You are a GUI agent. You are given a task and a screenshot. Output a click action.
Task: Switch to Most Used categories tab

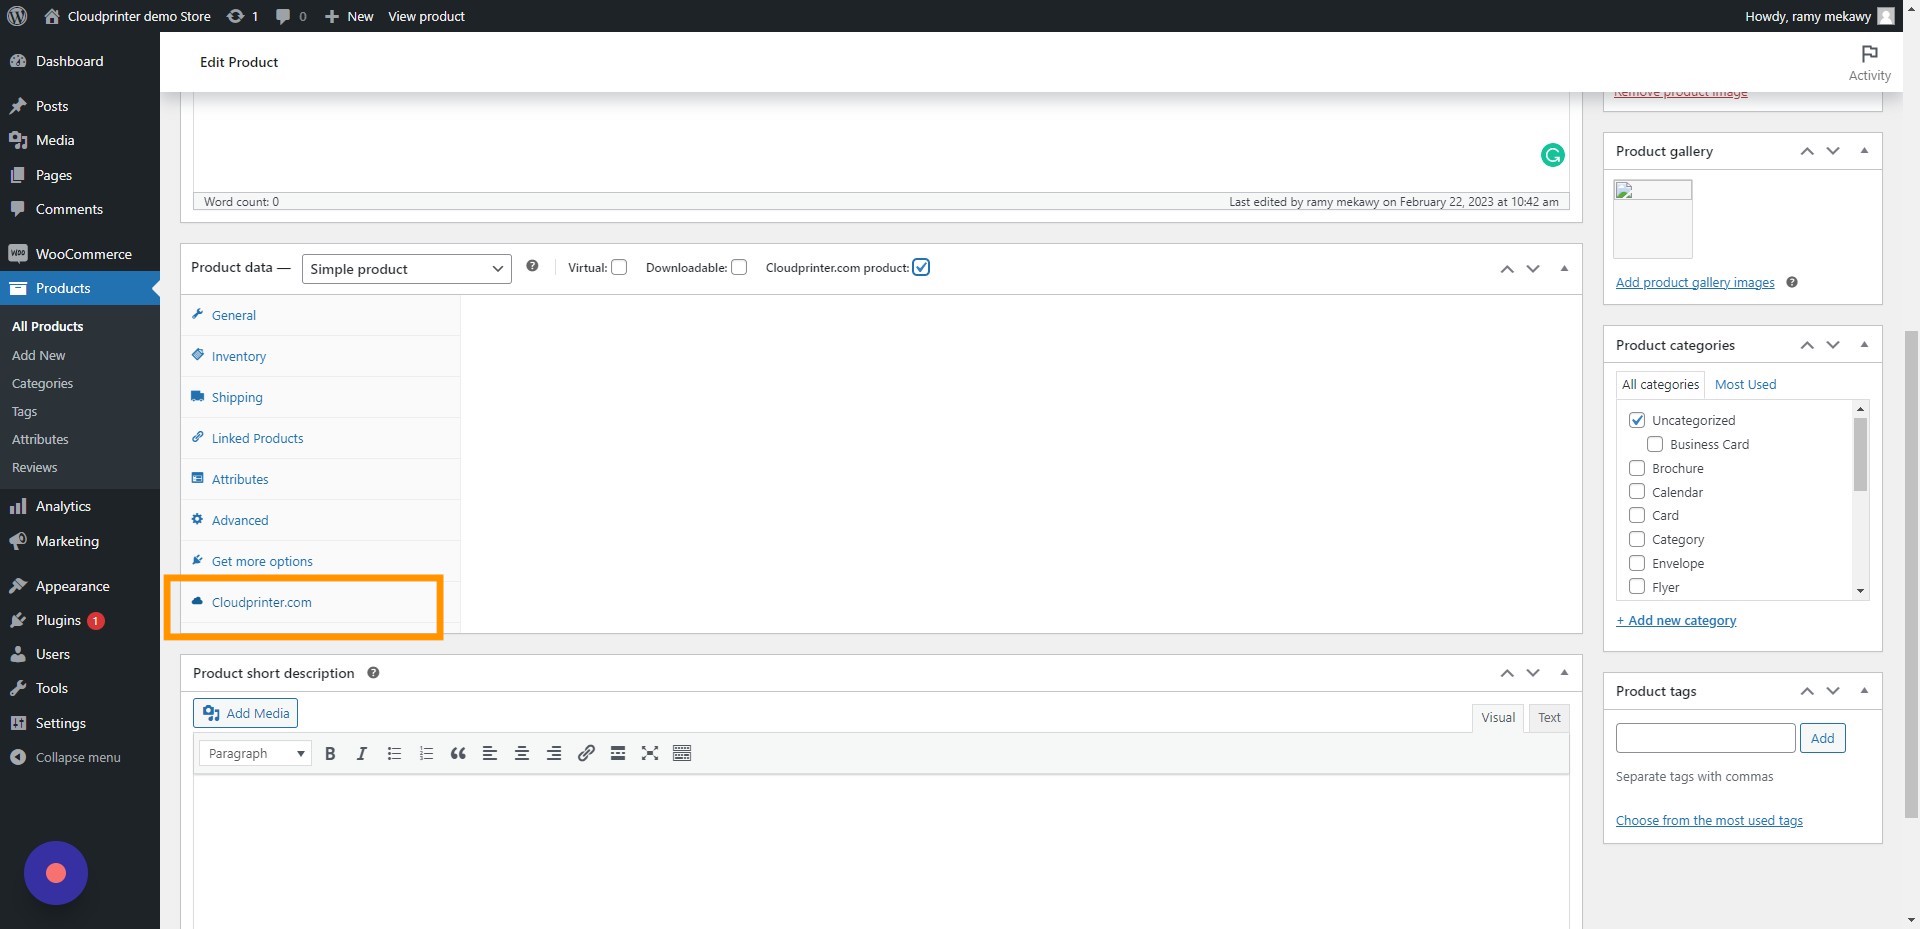[x=1745, y=384]
